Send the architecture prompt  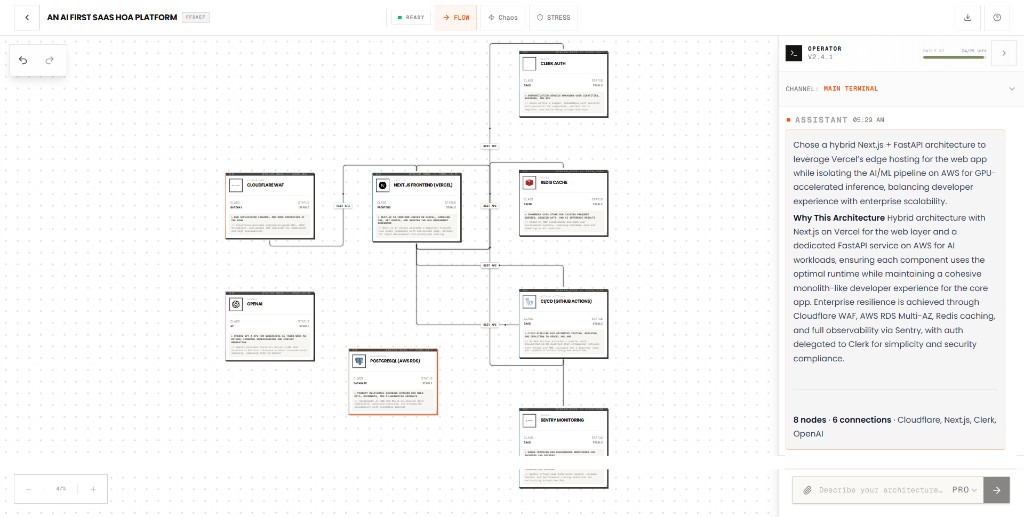[x=997, y=490]
